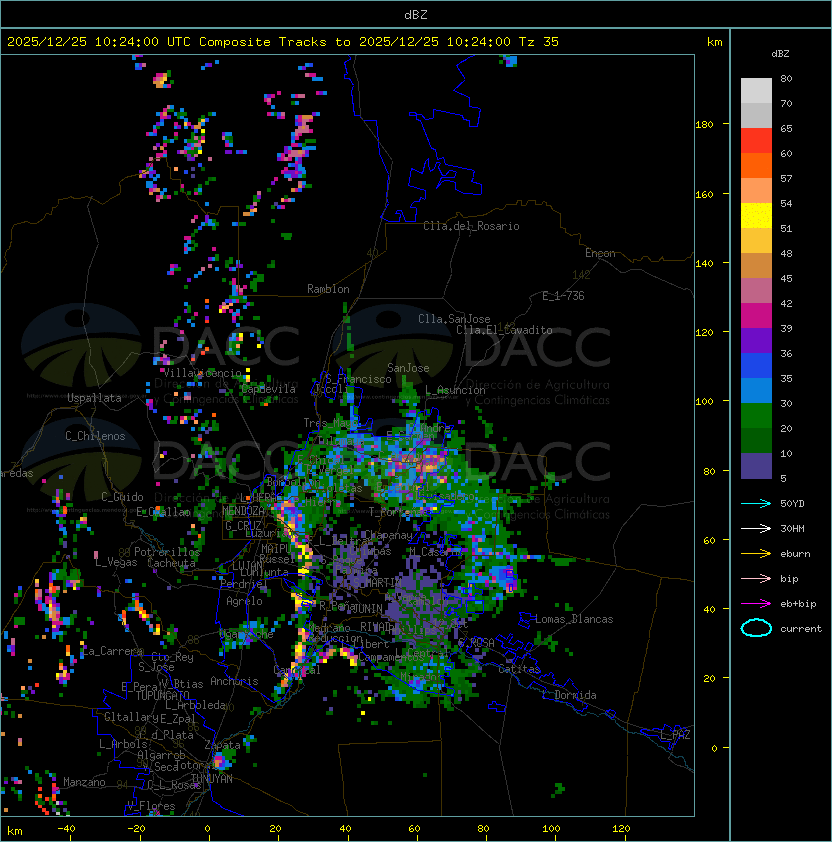The height and width of the screenshot is (842, 832).
Task: Click the -20 km tick on the horizontal axis
Action: point(136,829)
